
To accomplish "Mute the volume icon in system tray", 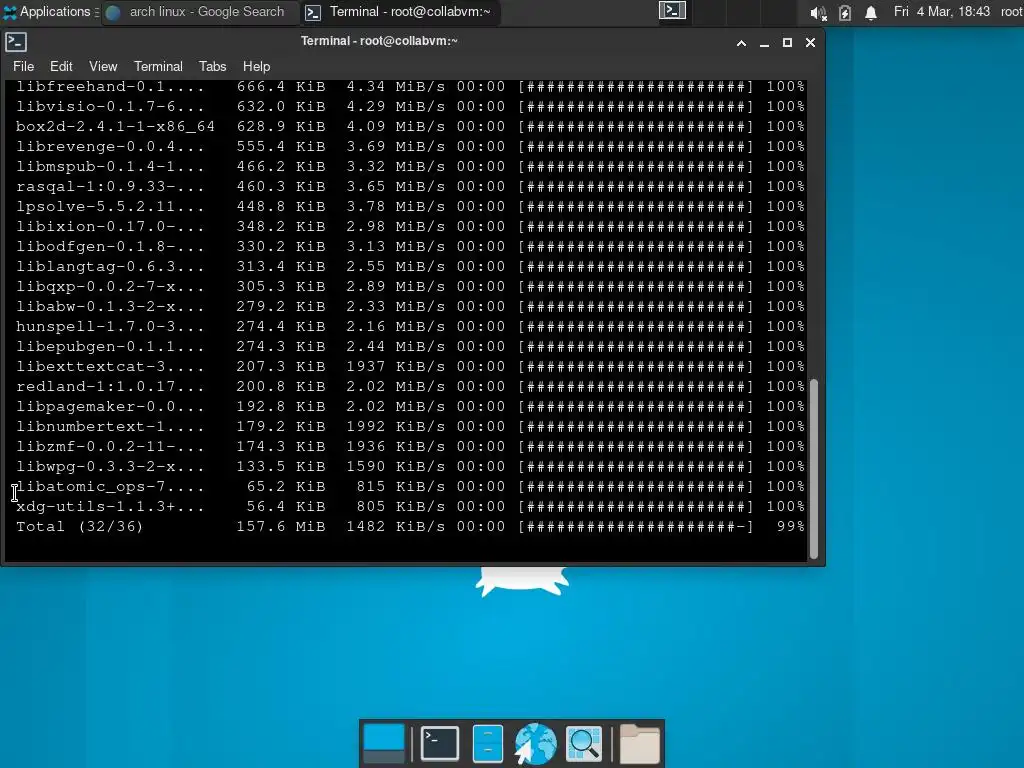I will pyautogui.click(x=818, y=12).
